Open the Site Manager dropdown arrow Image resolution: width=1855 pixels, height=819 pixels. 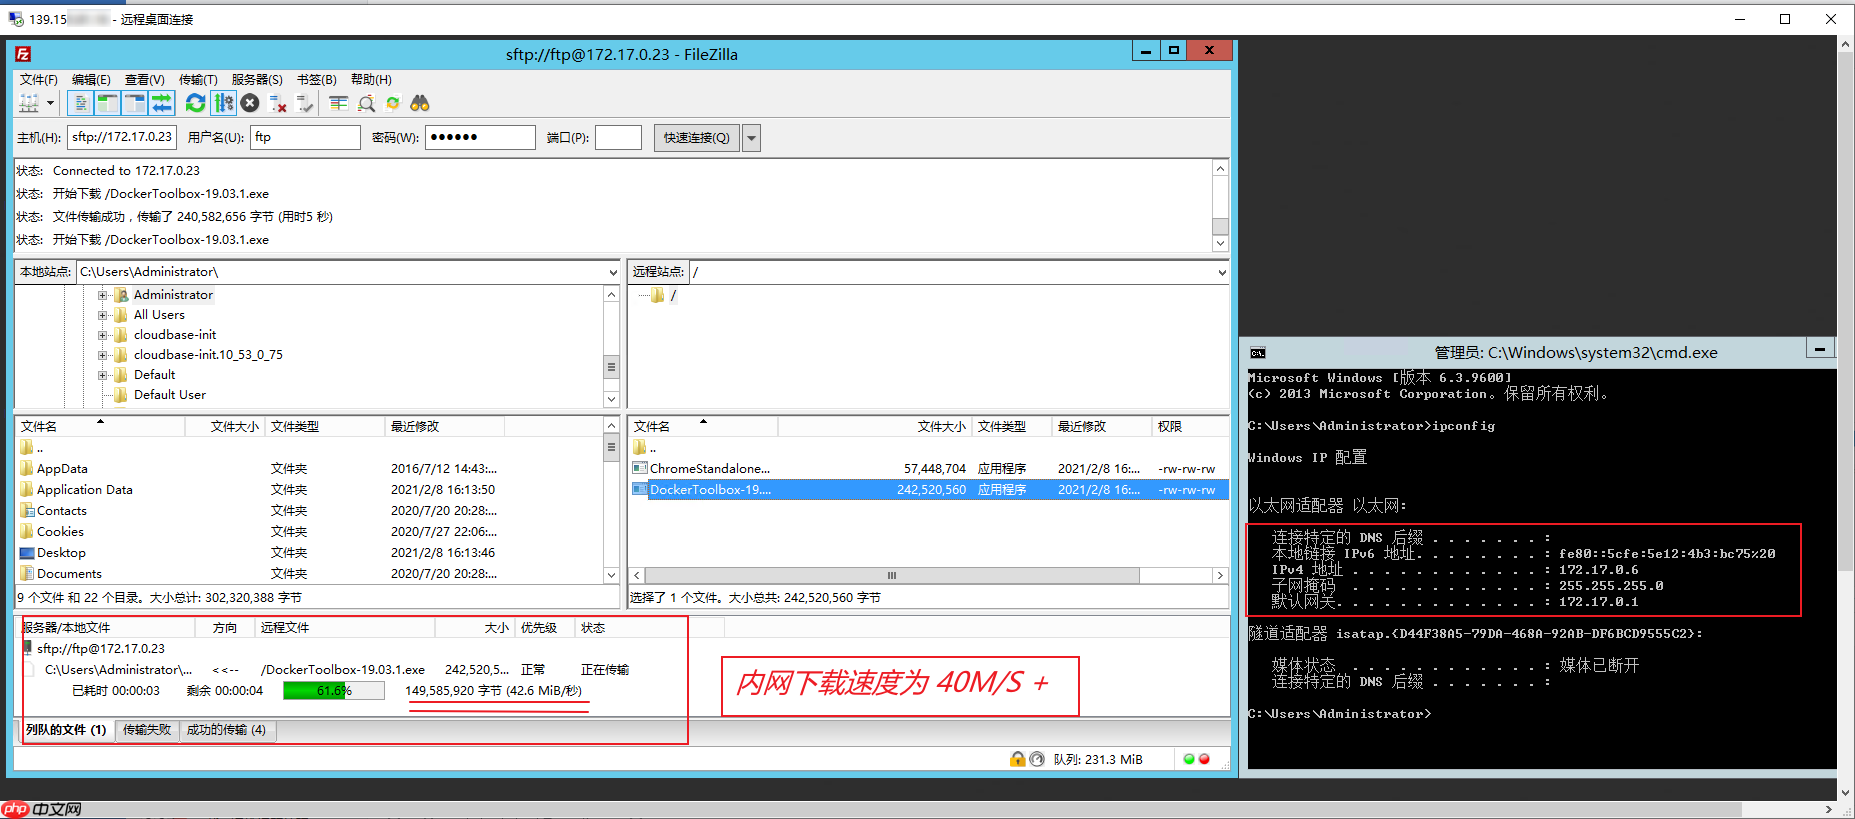[50, 103]
